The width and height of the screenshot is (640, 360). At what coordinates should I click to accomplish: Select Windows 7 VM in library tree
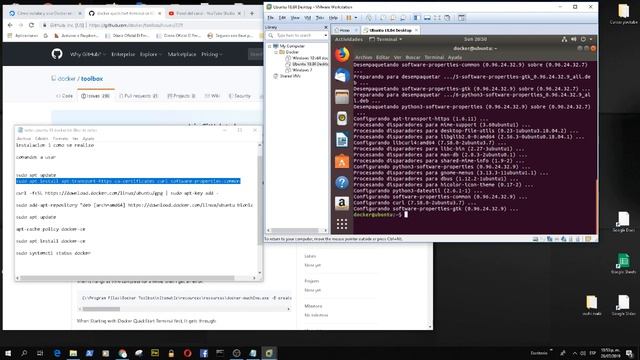coord(302,70)
